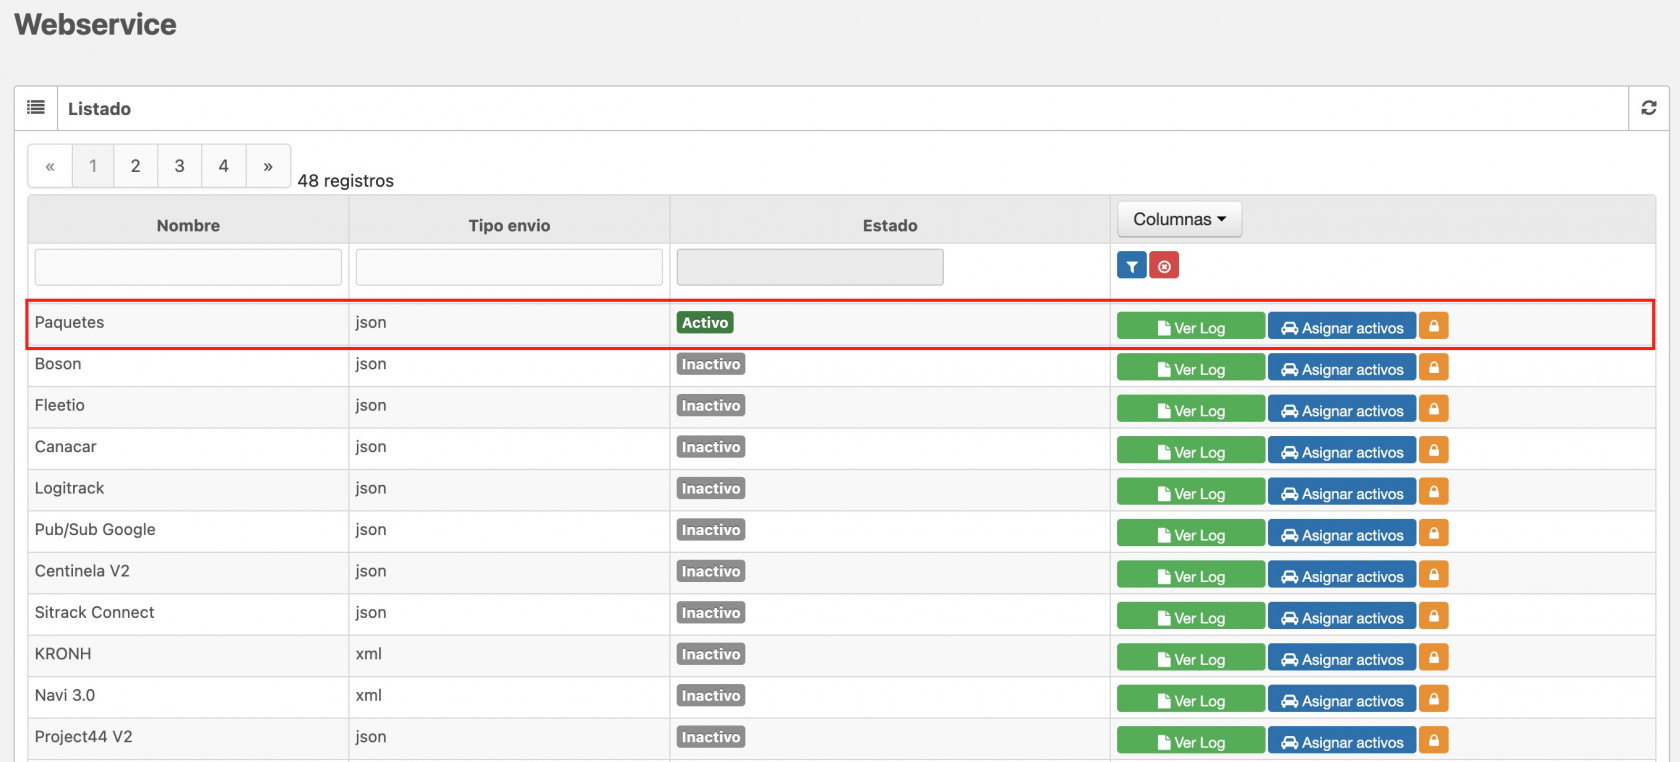This screenshot has height=762, width=1680.
Task: Click the Webservice page heading
Action: 95,24
